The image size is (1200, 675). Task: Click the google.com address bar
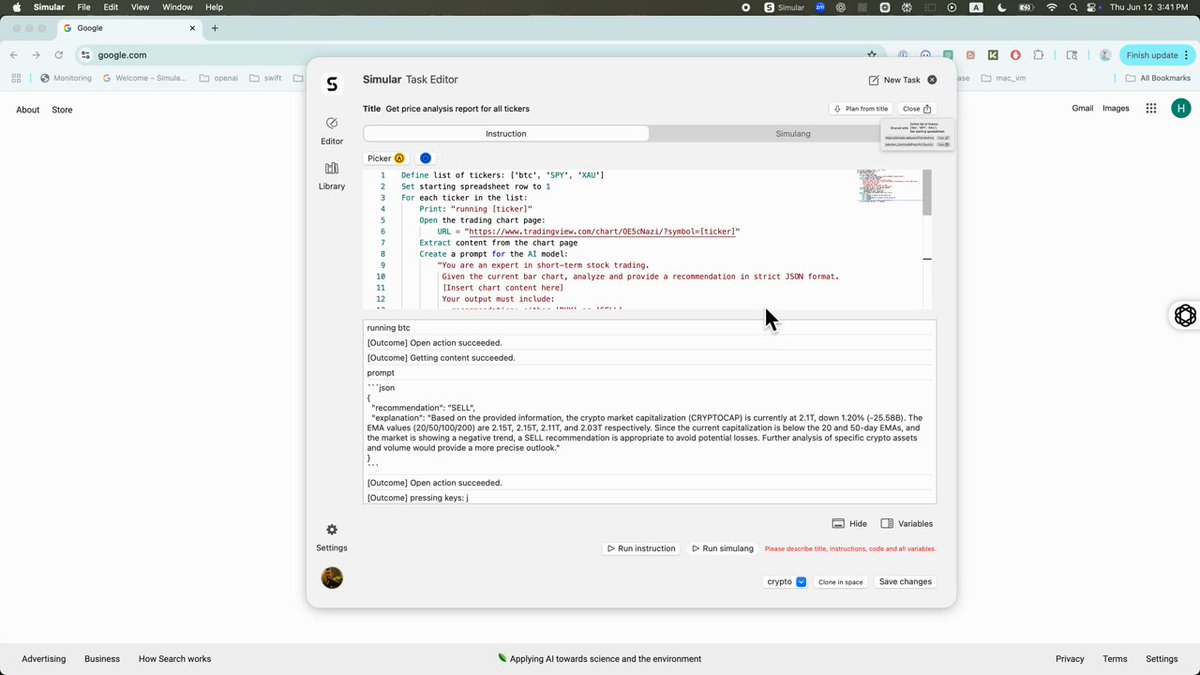click(x=470, y=55)
